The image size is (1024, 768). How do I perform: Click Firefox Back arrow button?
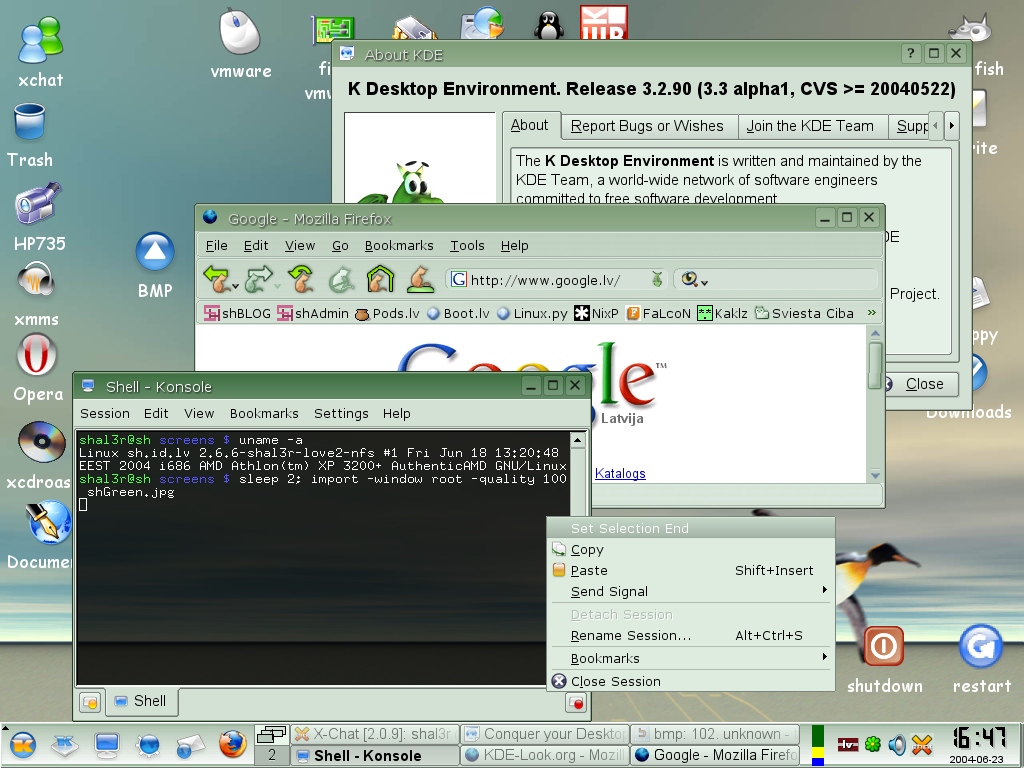216,279
